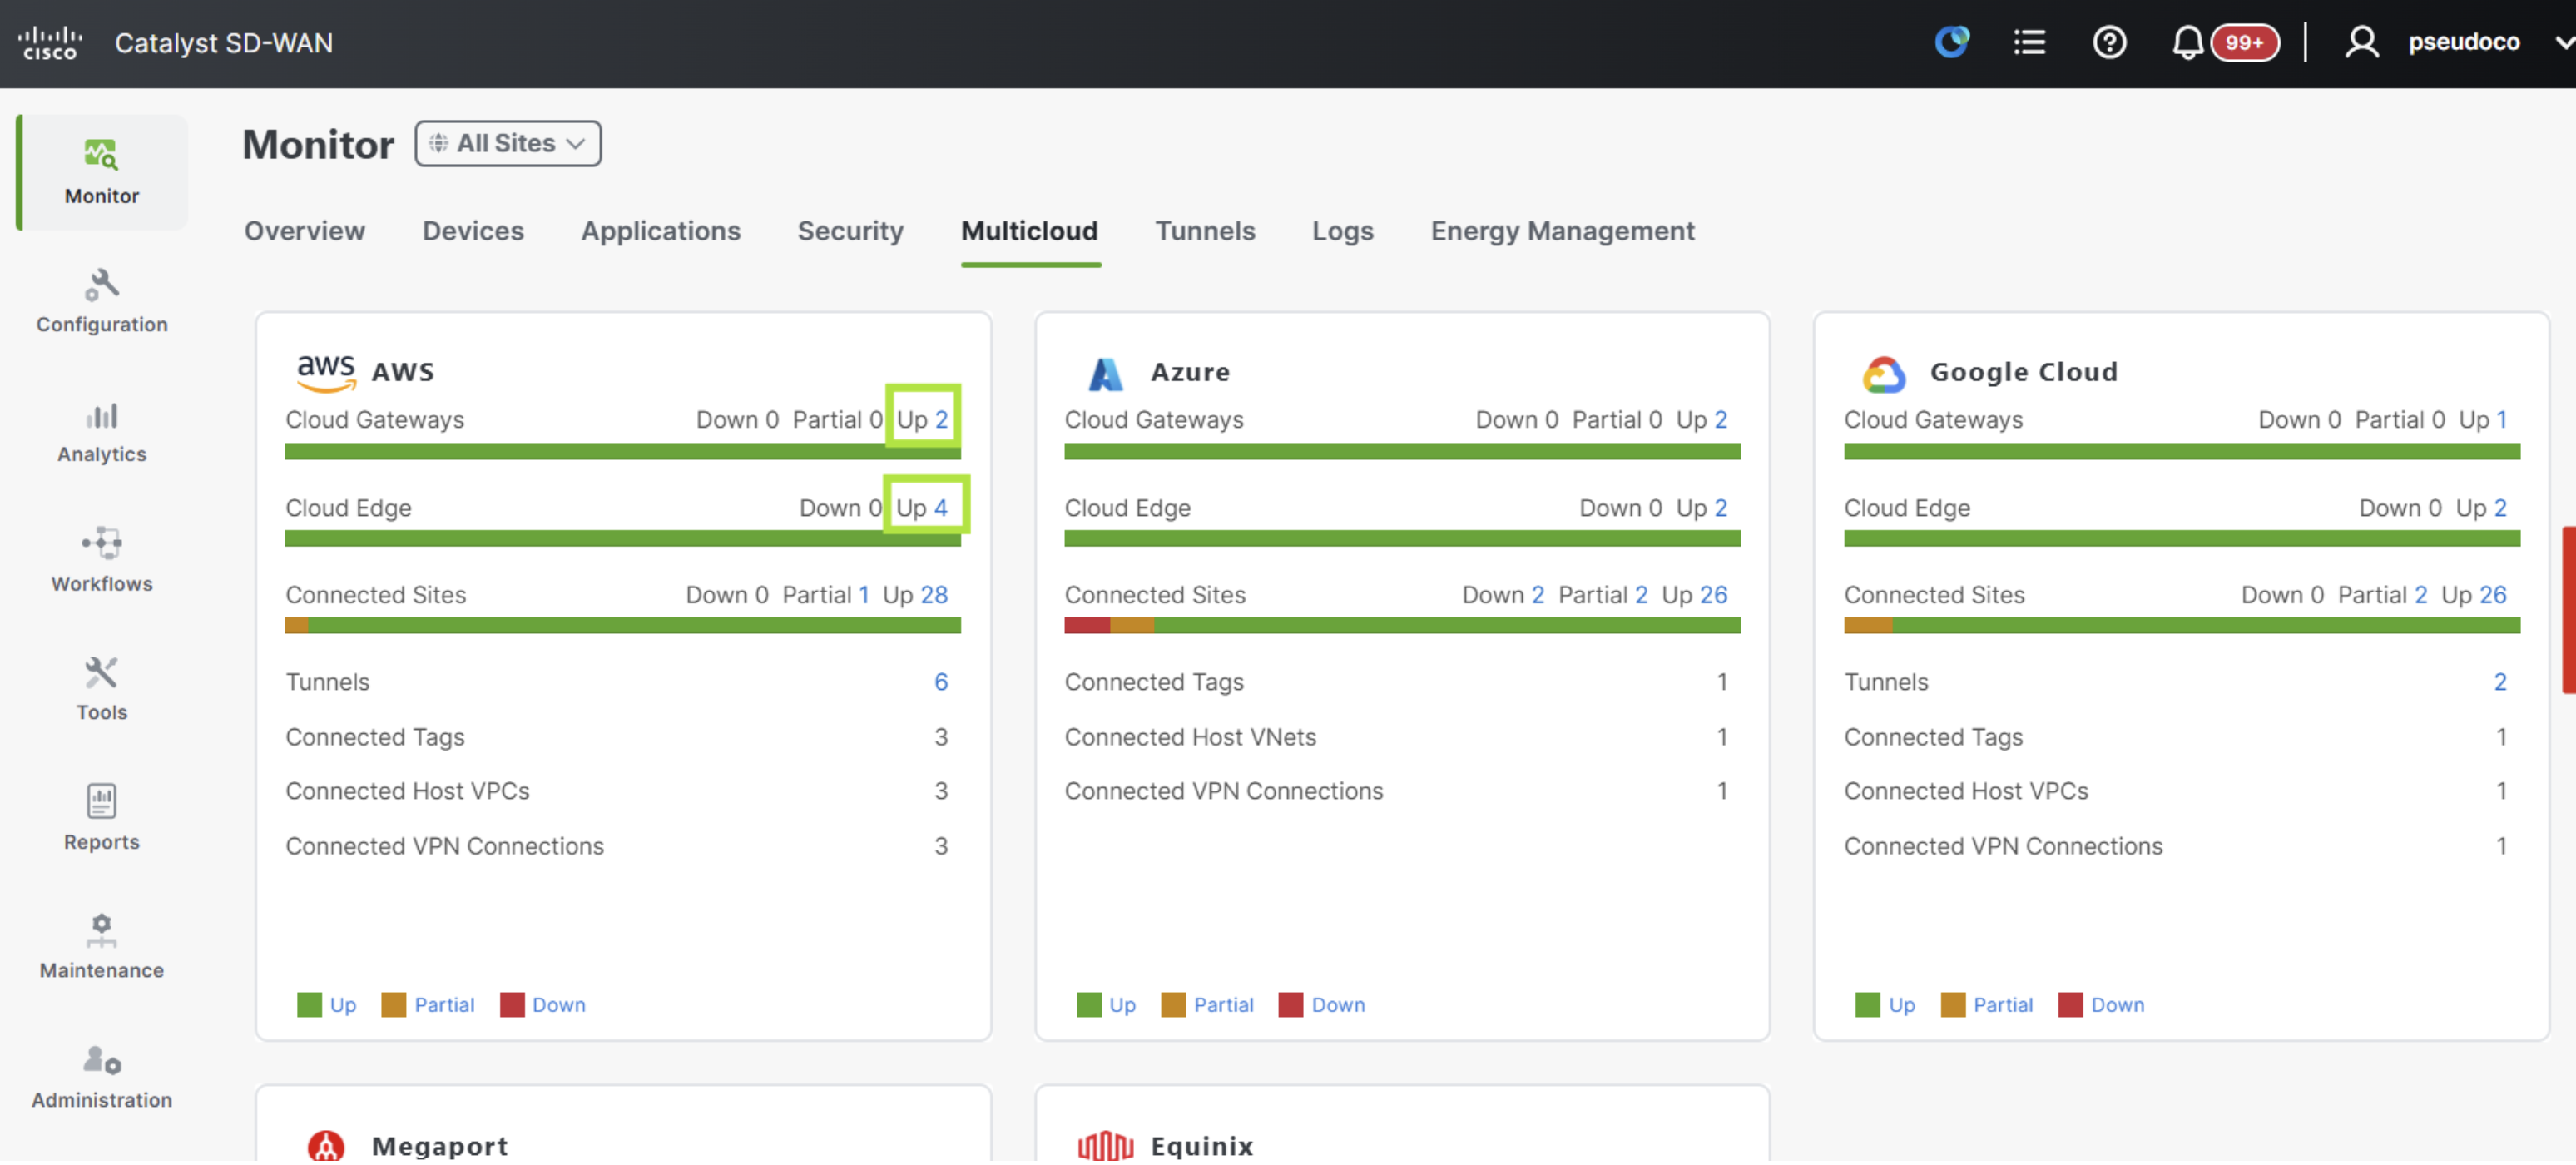Expand the All Sites dropdown
Image resolution: width=2576 pixels, height=1165 pixels.
tap(508, 144)
